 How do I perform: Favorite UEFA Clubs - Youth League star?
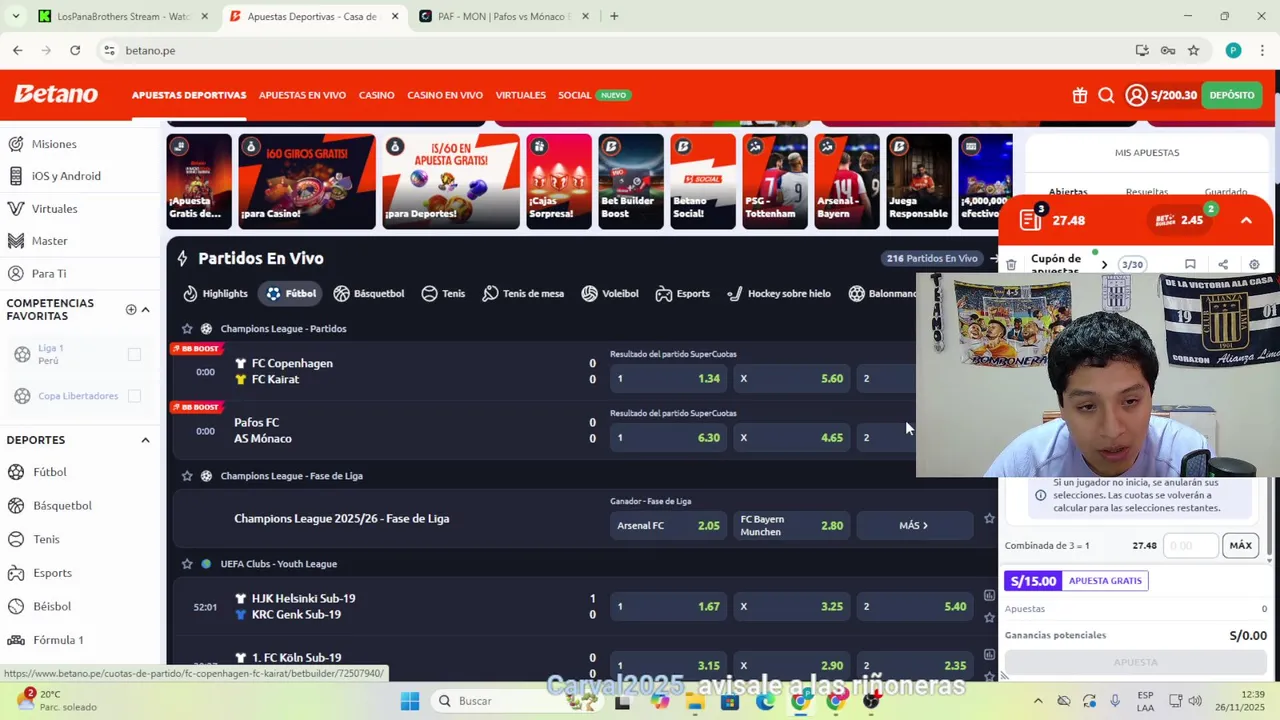point(187,564)
